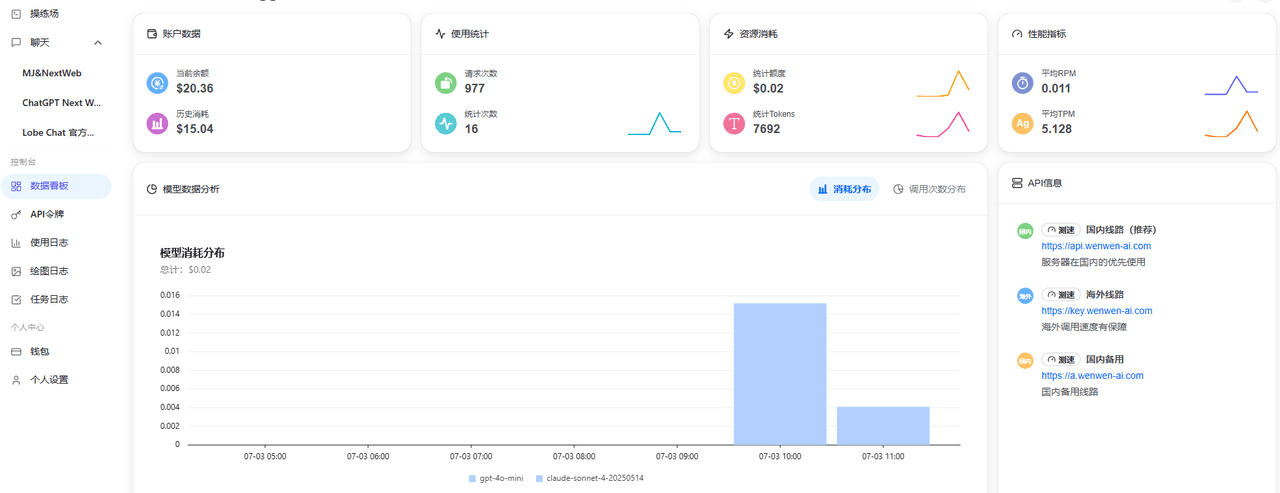This screenshot has width=1280, height=493.
Task: Click the 使用统计 pulse header icon
Action: (x=440, y=34)
